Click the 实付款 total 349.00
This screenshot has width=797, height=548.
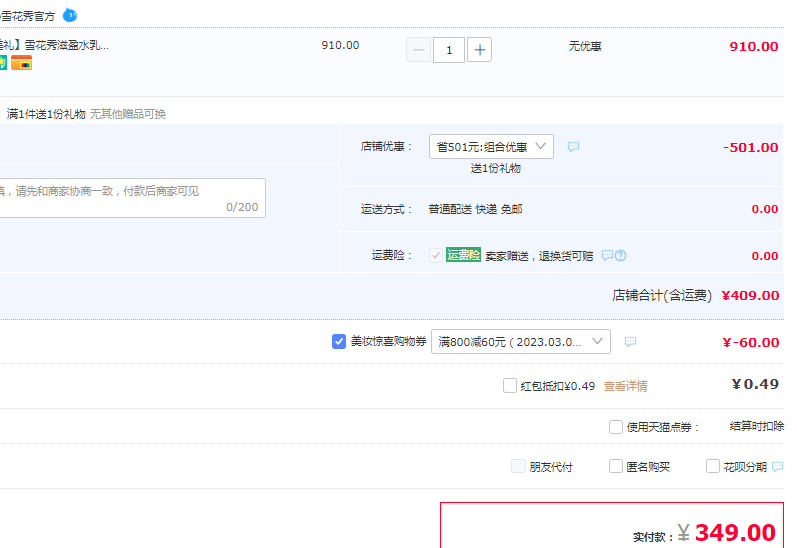735,533
